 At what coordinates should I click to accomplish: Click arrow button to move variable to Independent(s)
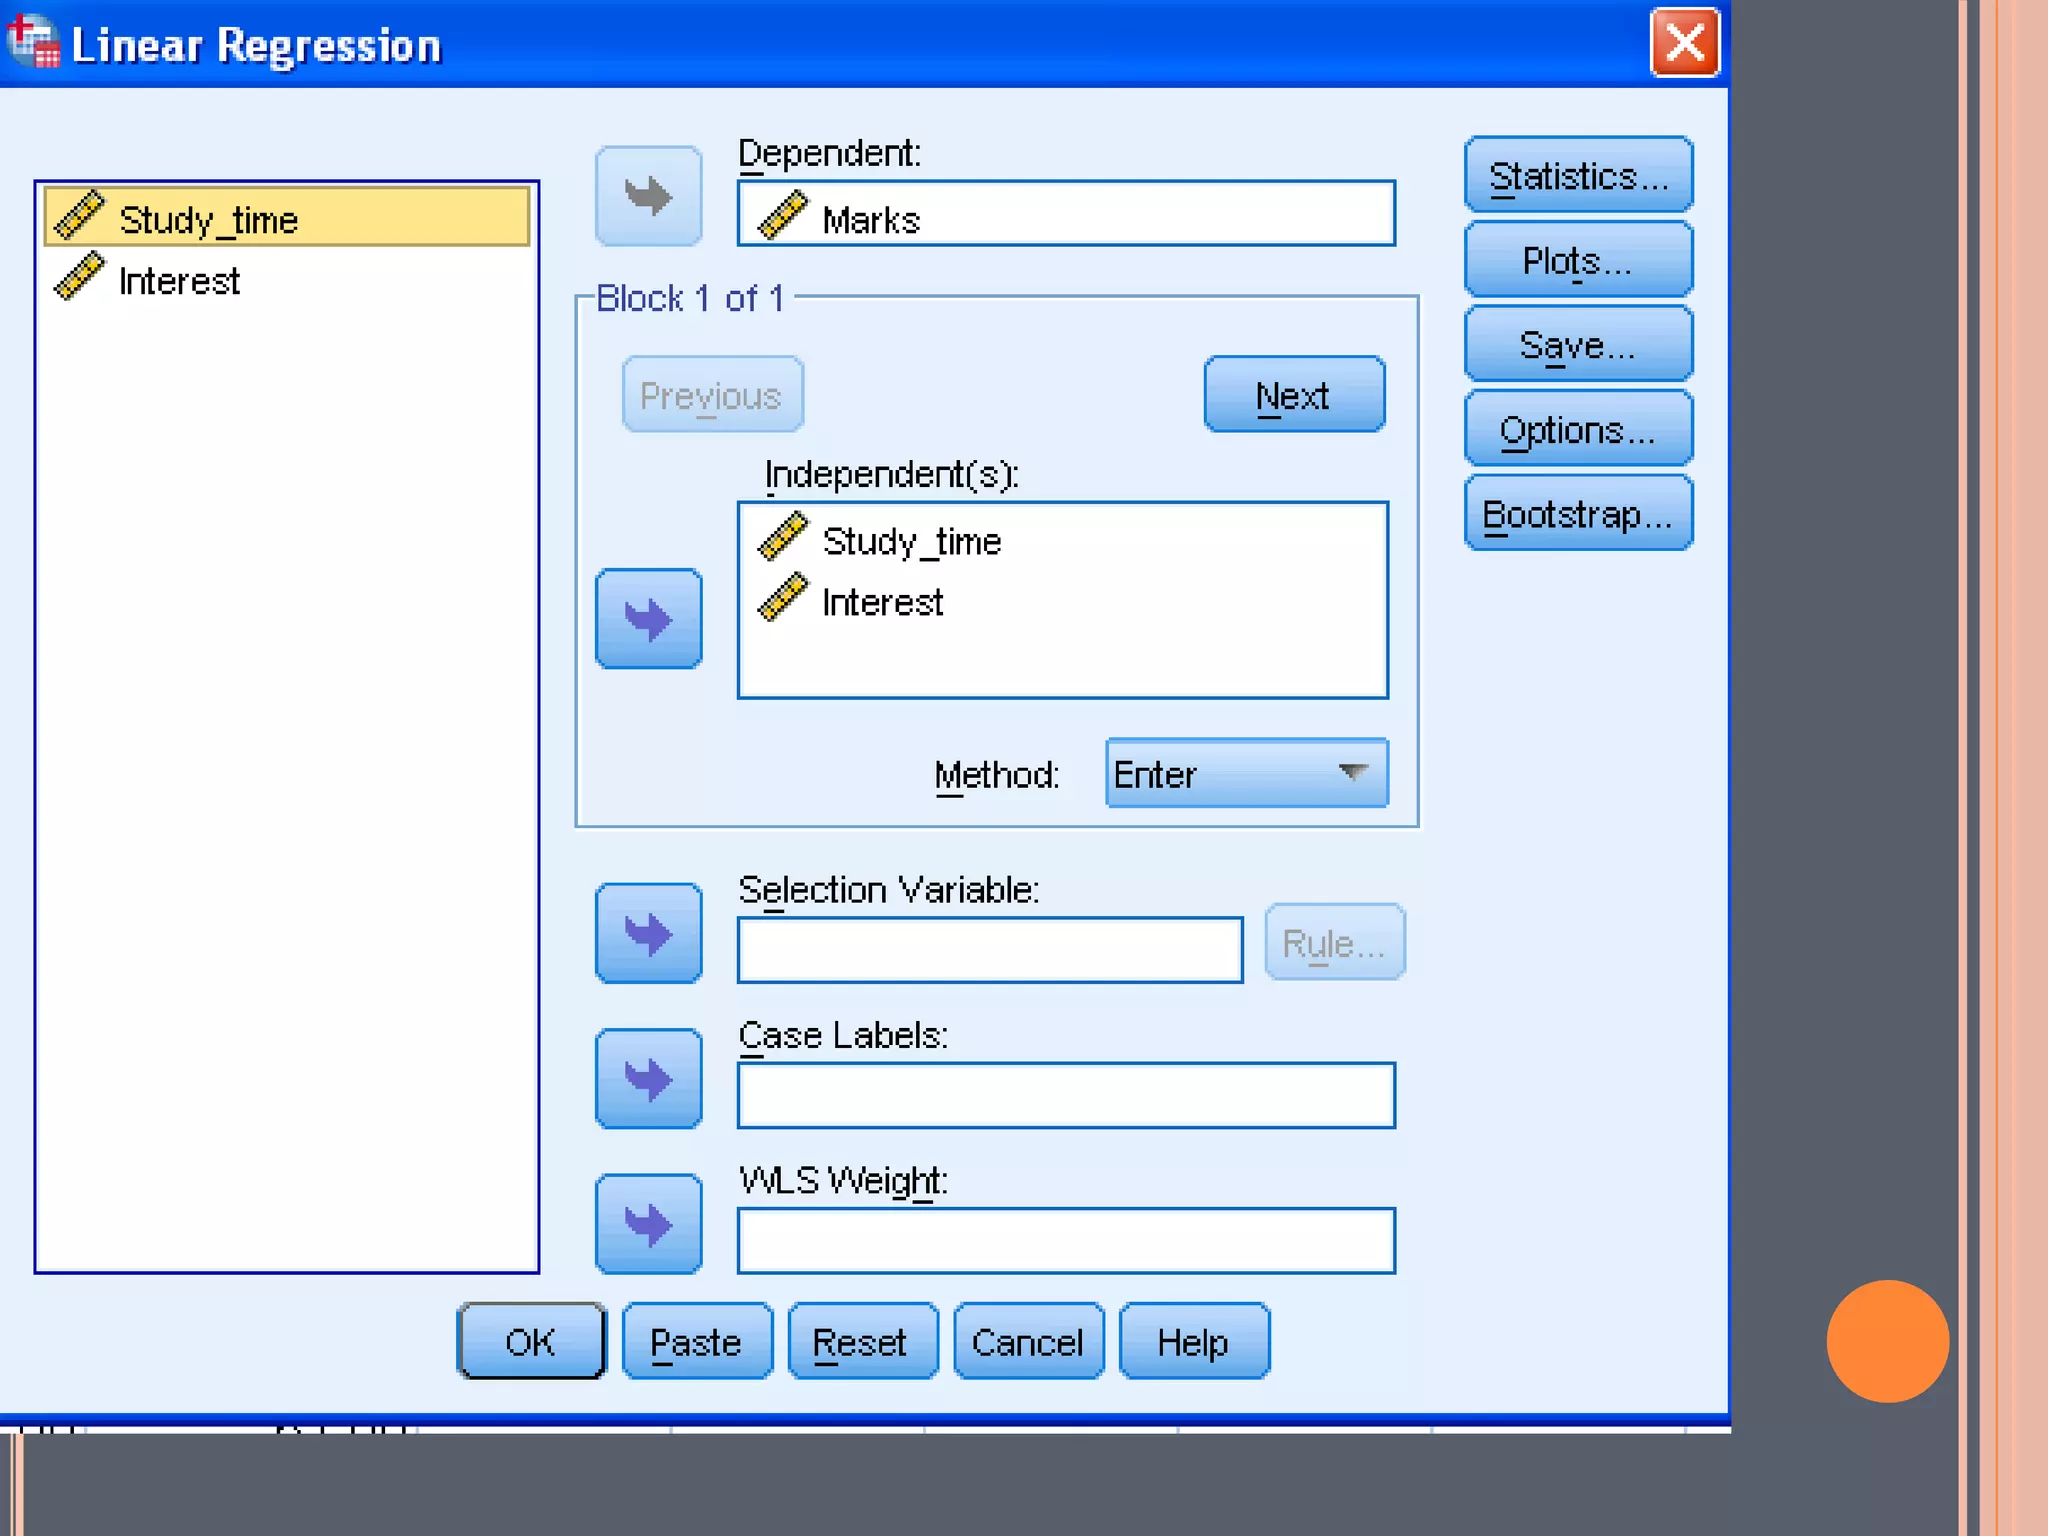[x=648, y=619]
